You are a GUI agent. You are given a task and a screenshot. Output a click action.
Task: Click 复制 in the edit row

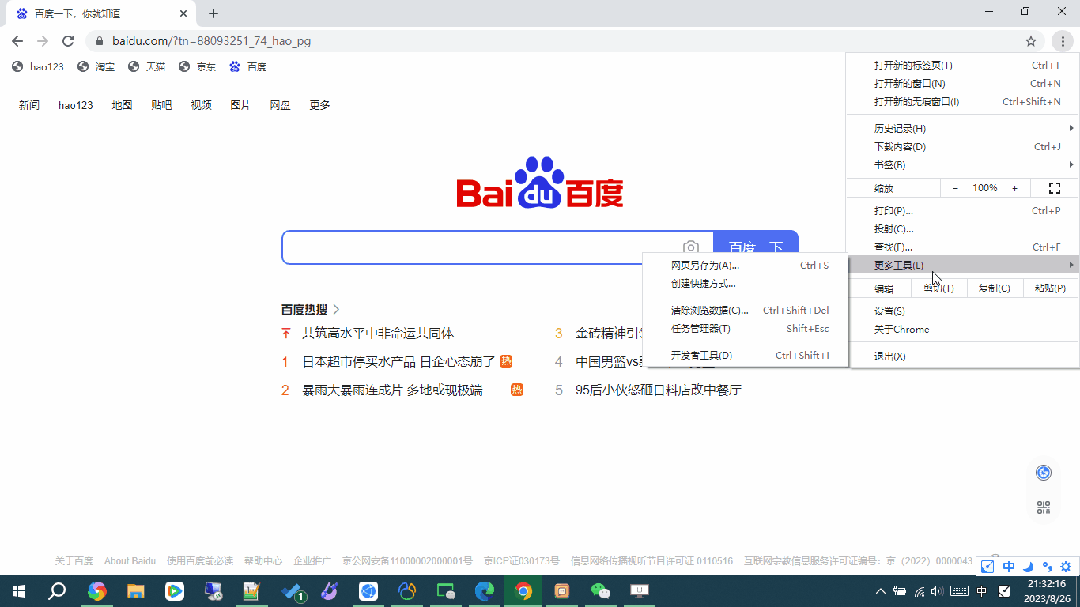[x=994, y=289]
